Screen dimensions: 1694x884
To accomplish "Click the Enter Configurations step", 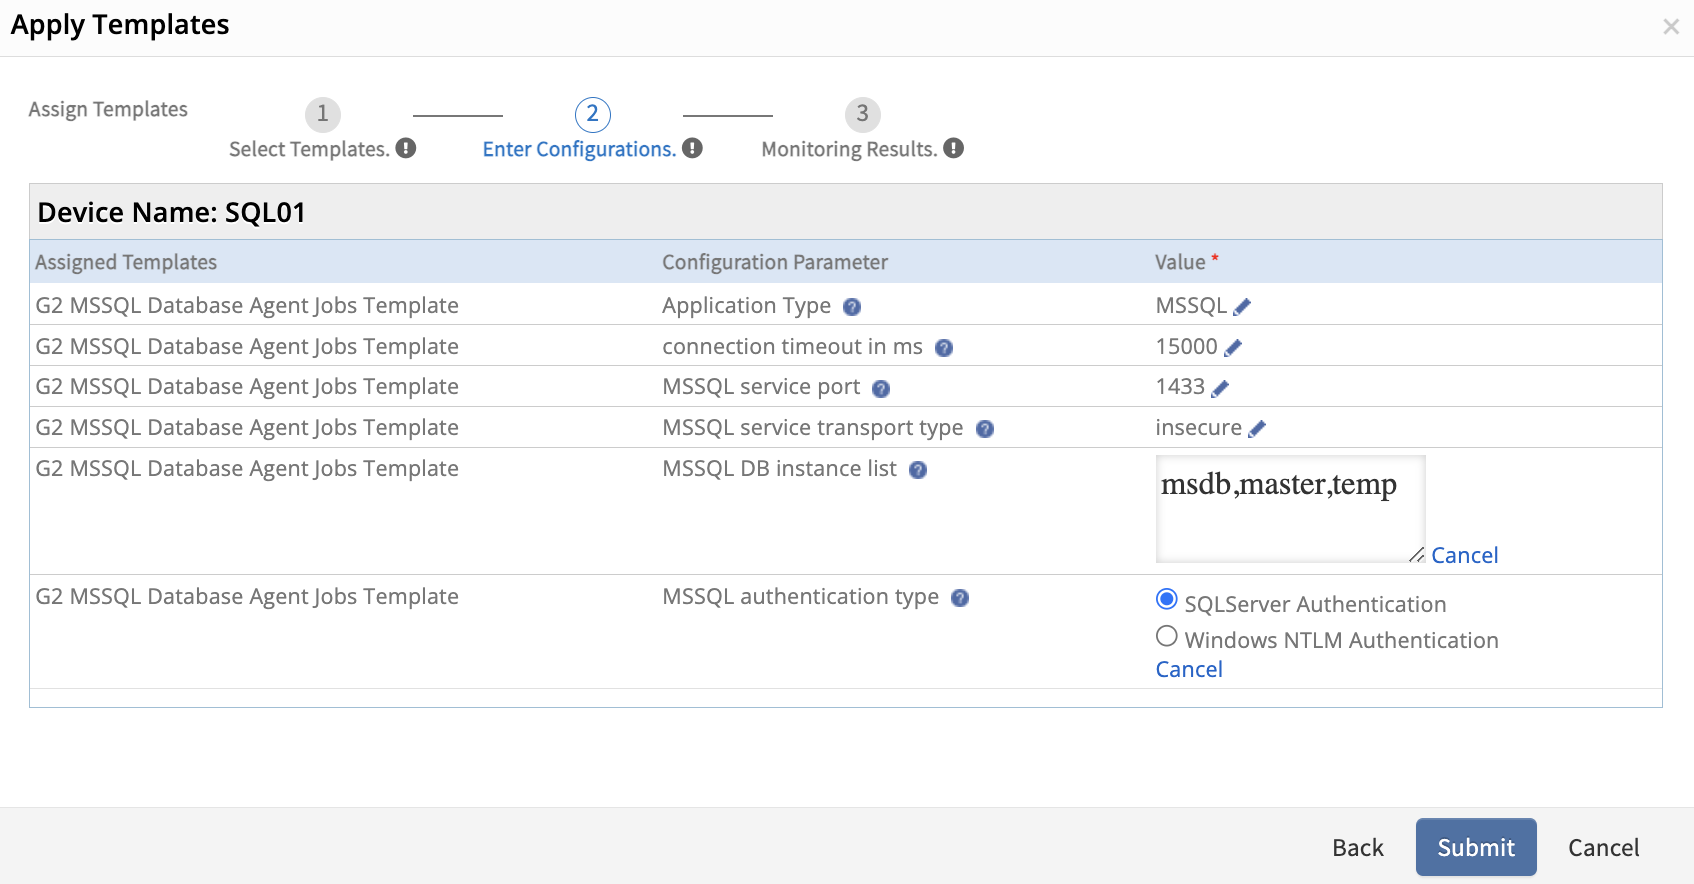I will click(592, 115).
